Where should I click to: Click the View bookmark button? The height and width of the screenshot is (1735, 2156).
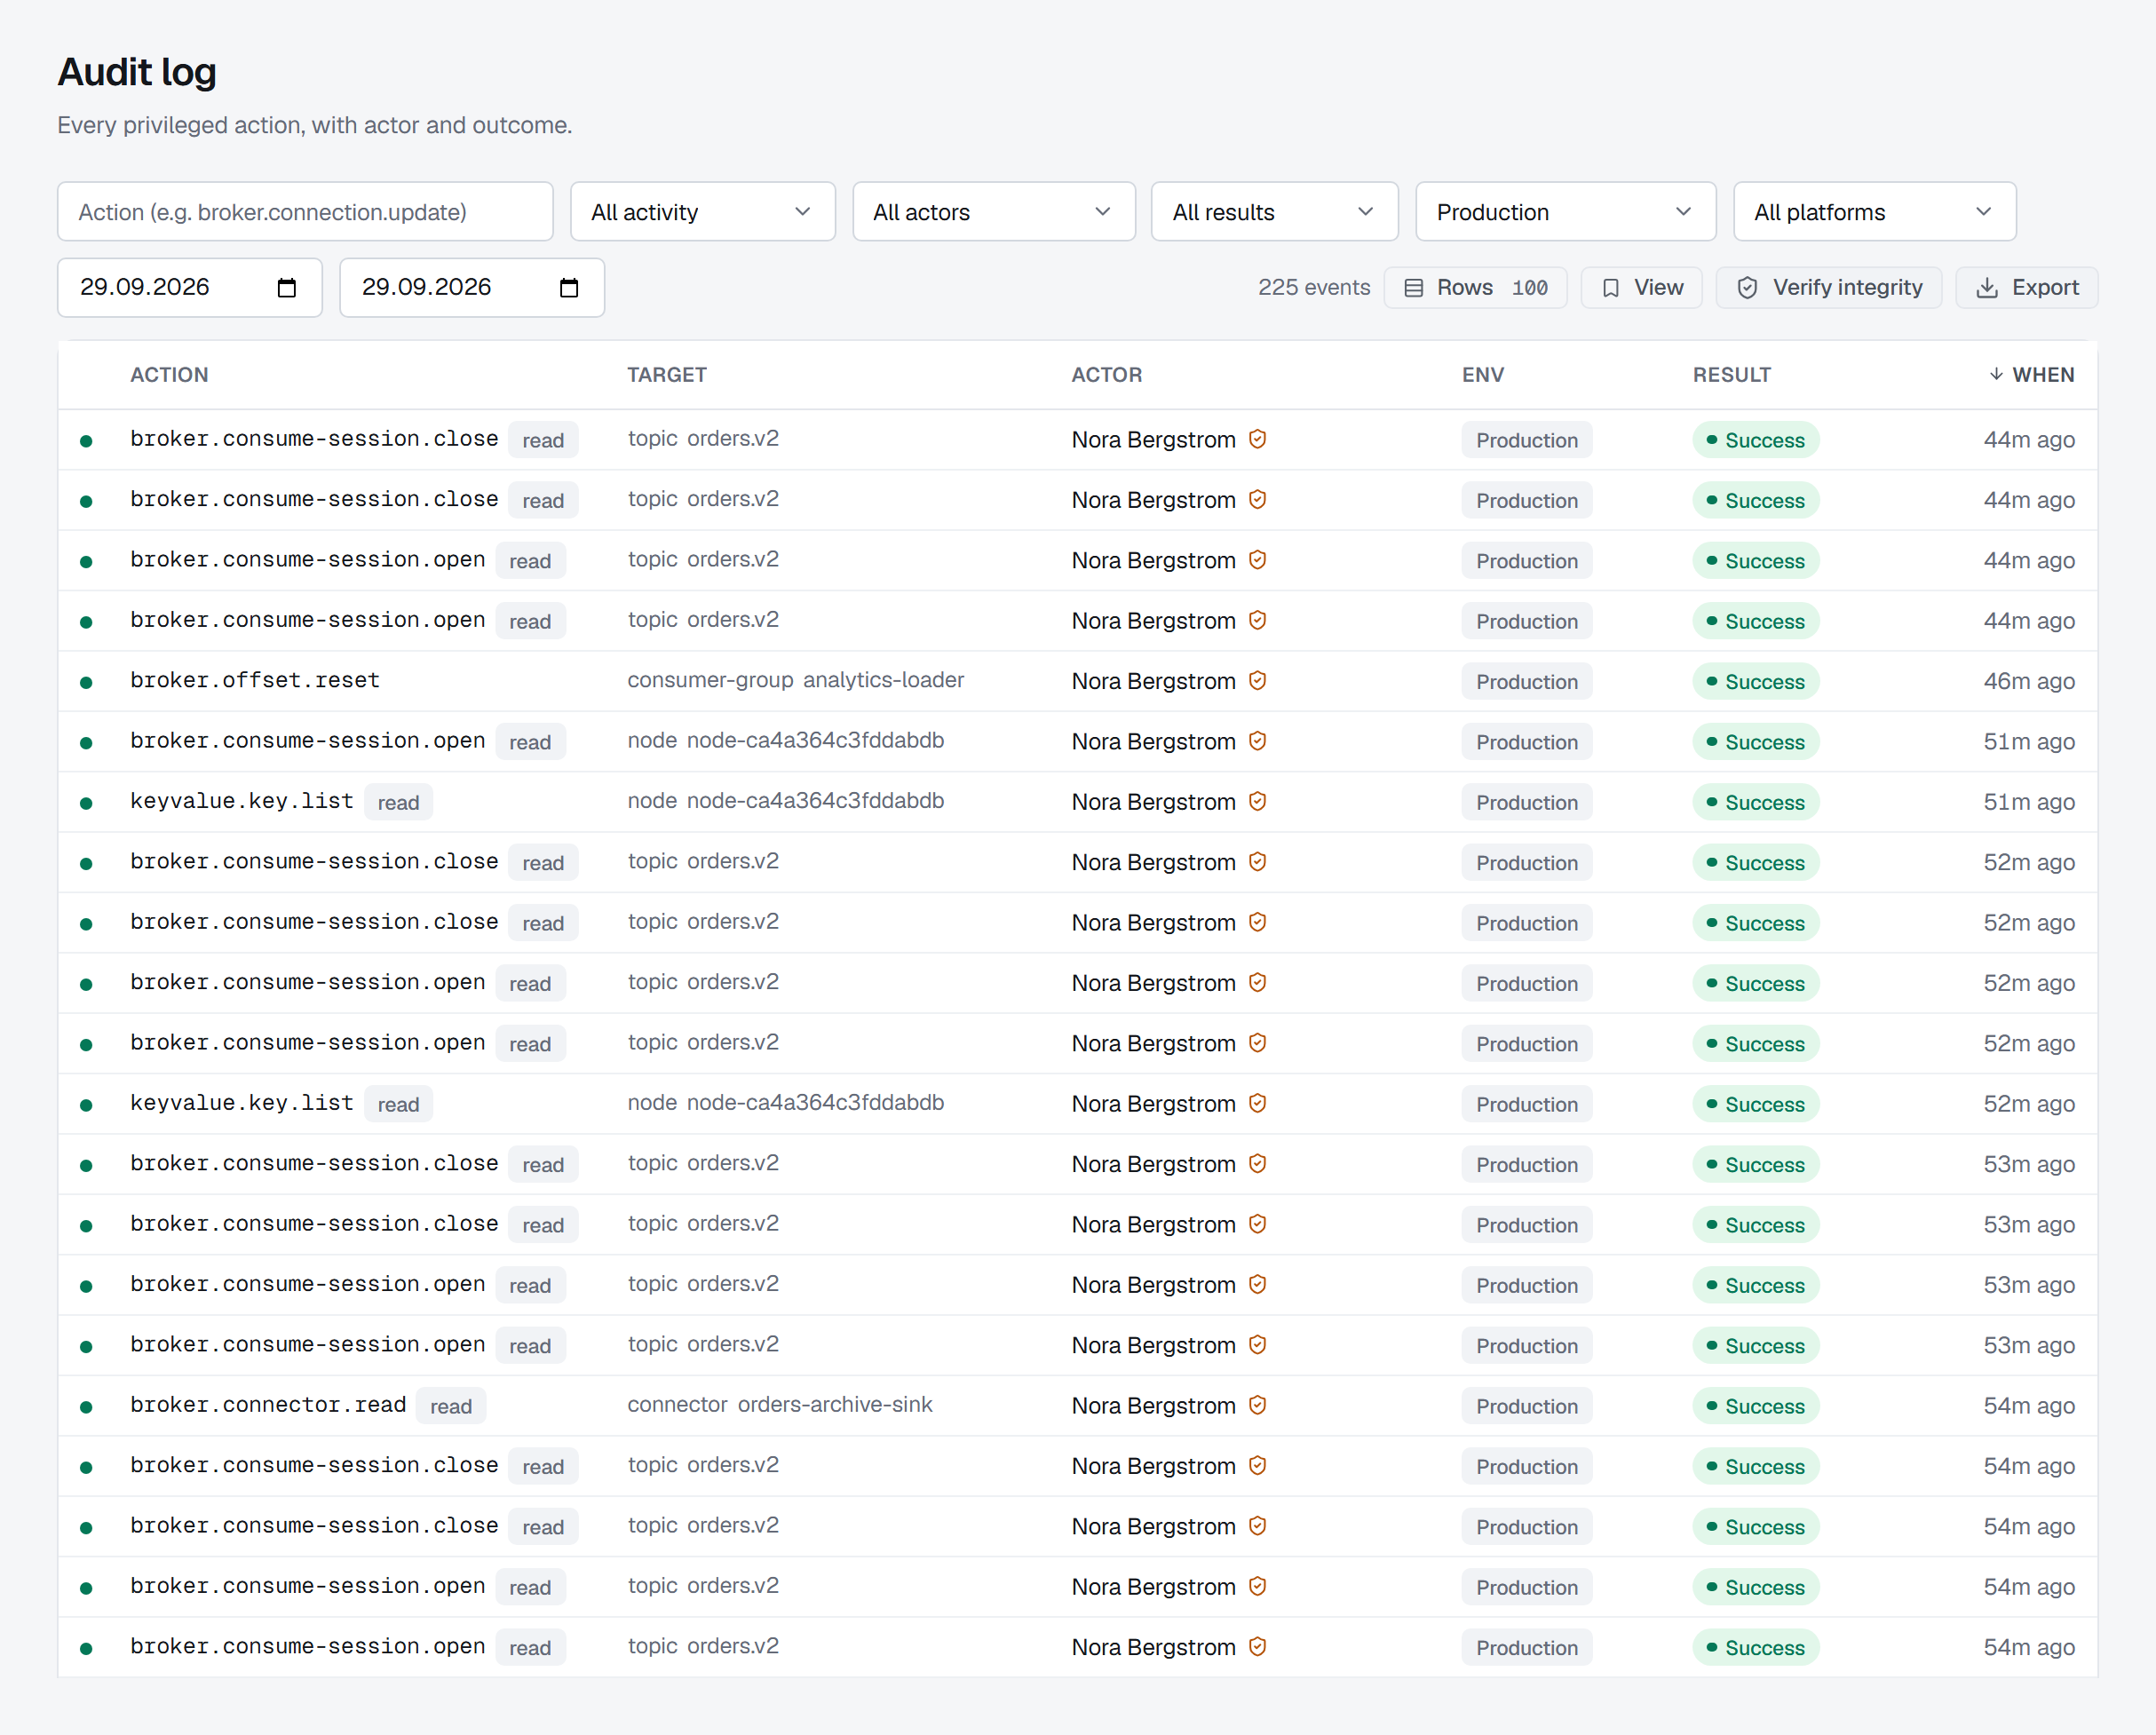click(x=1641, y=288)
